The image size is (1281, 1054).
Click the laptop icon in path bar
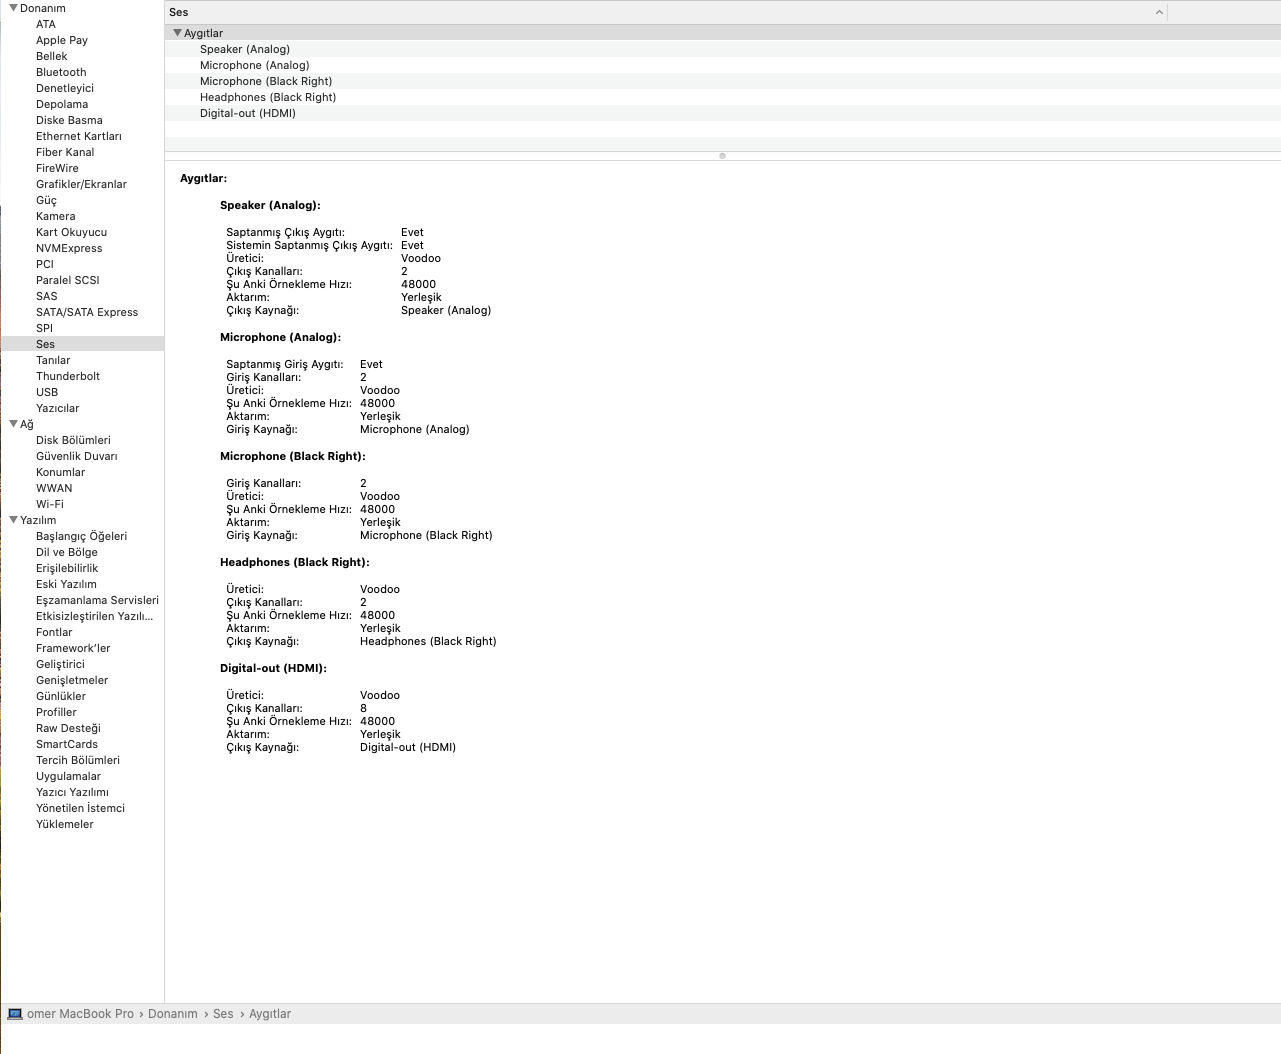(14, 1014)
